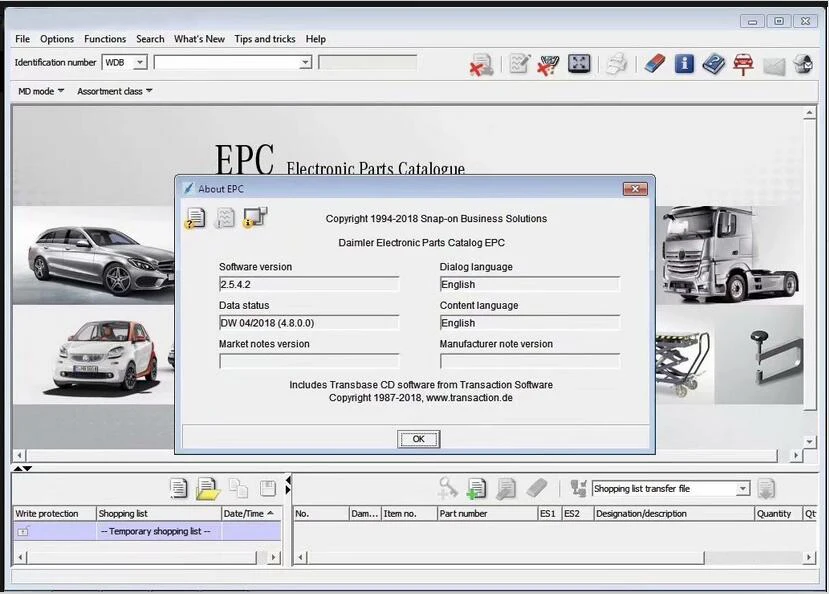Click the main view vertical scrollbar up arrow

pos(809,113)
